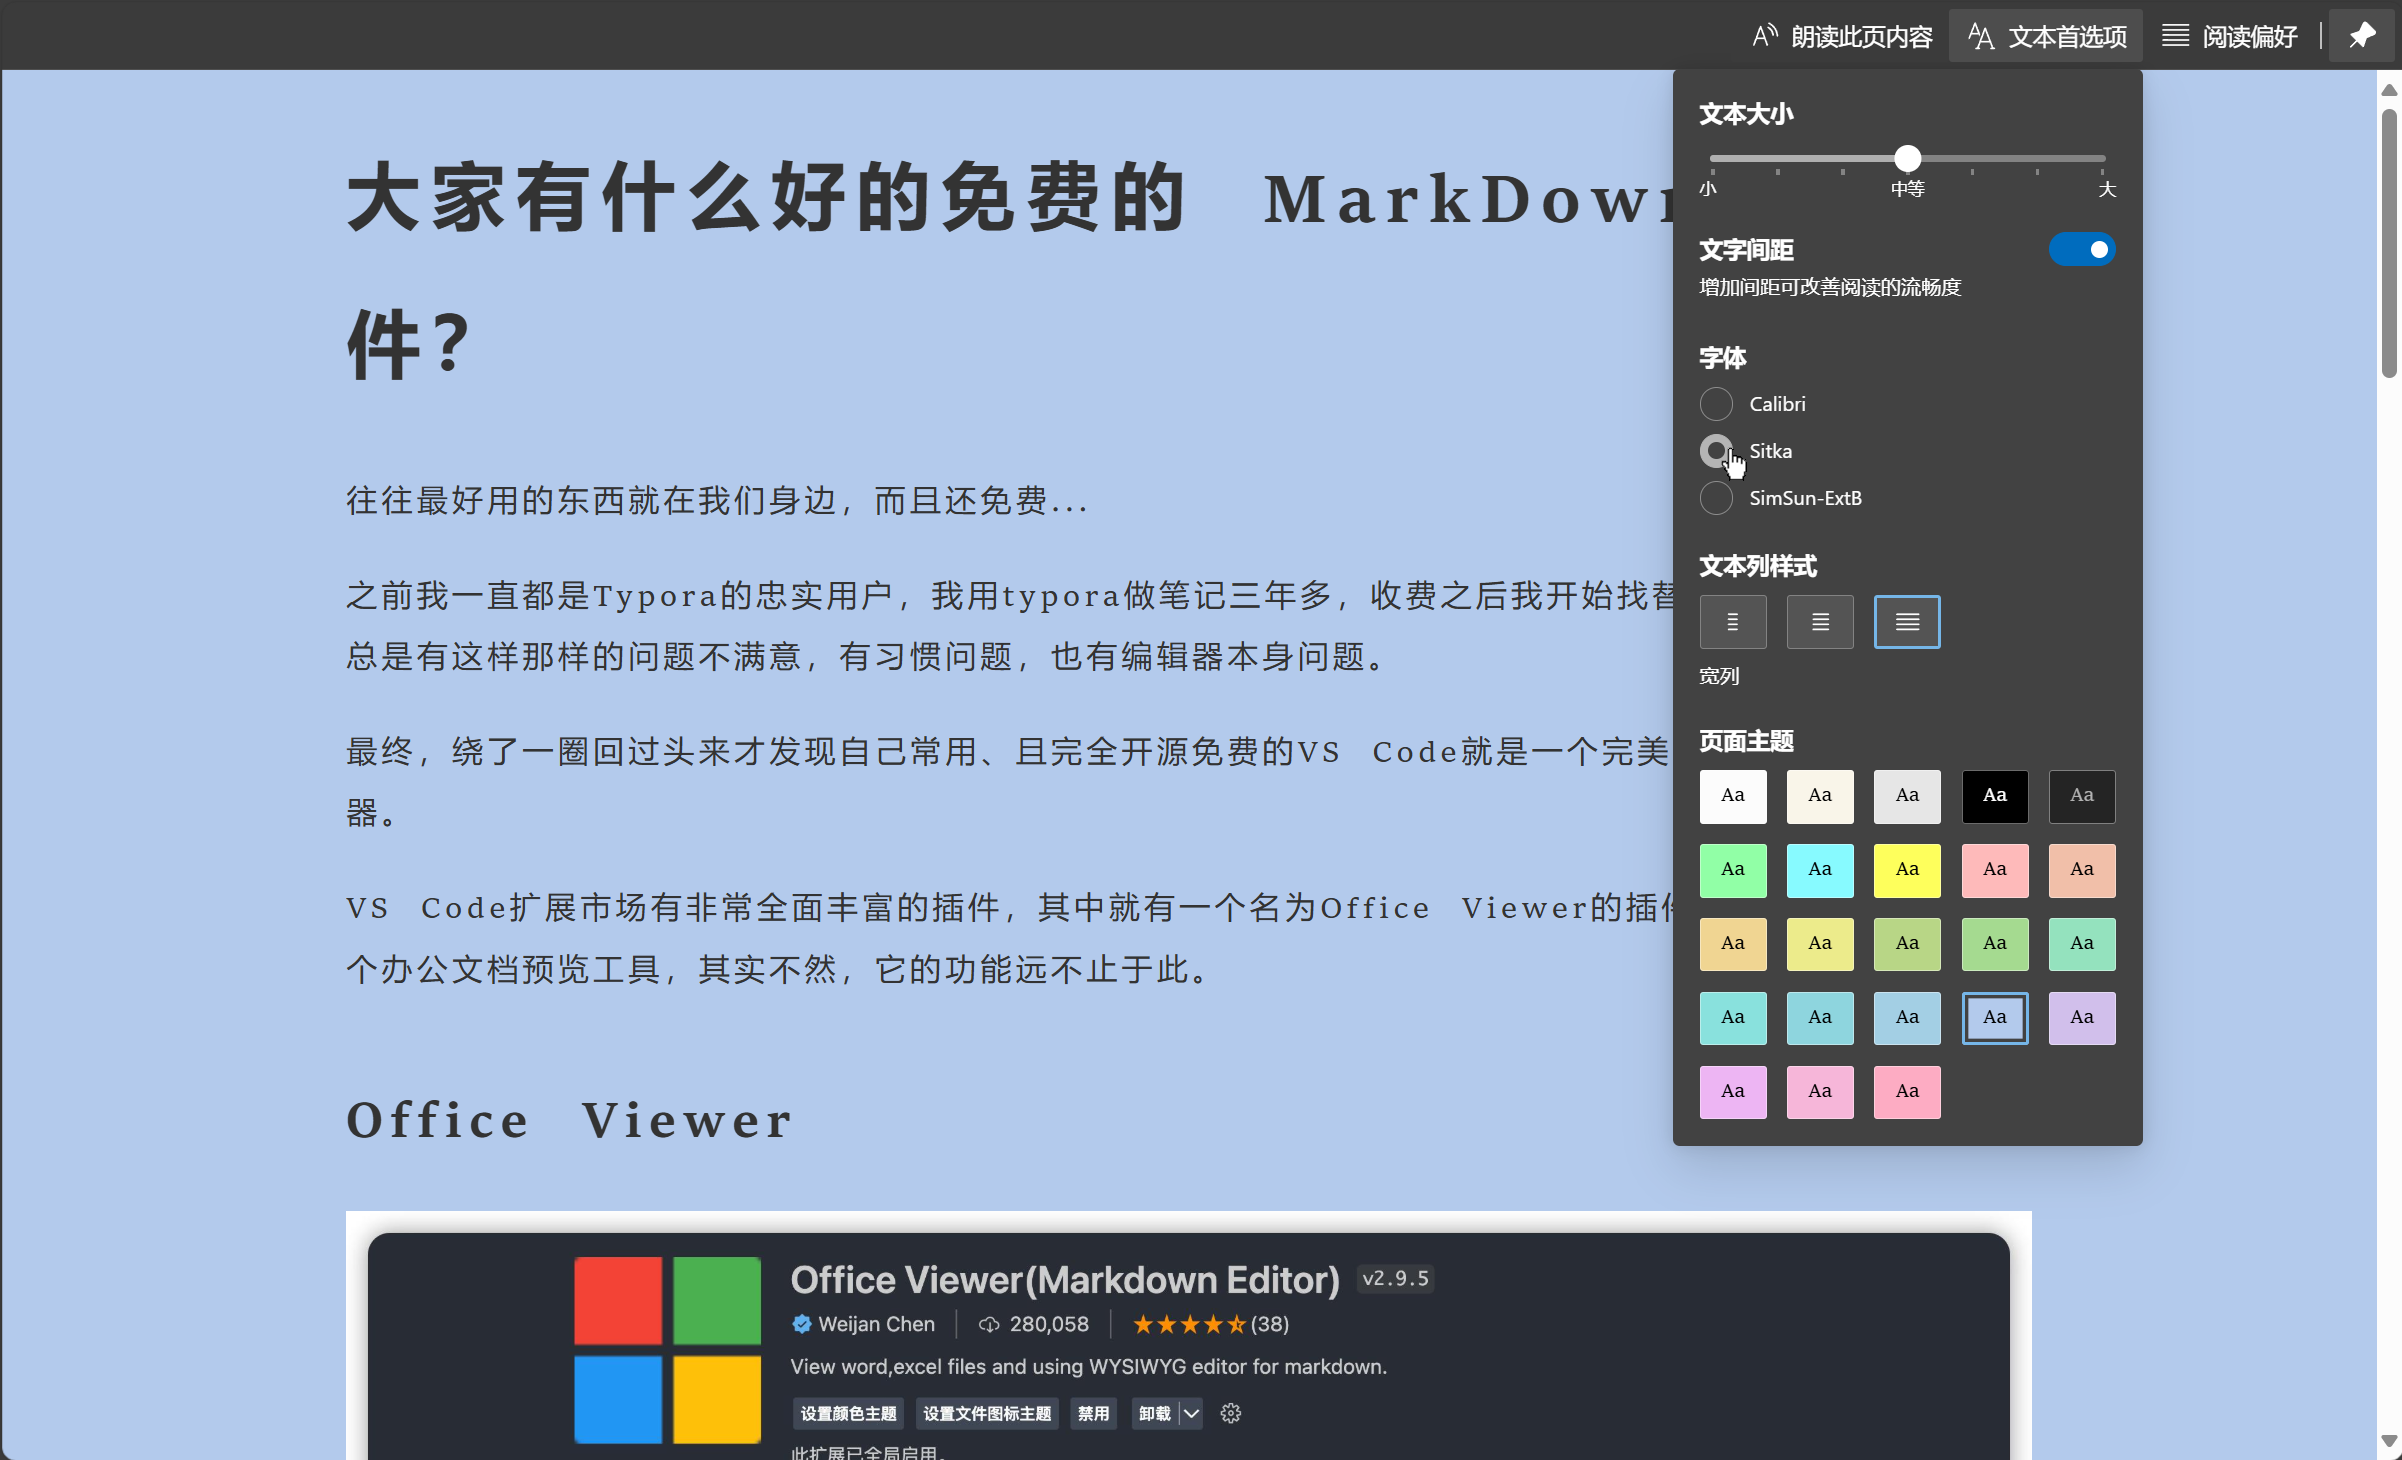Click the gear icon in the extension screenshot
The width and height of the screenshot is (2402, 1460).
tap(1231, 1413)
